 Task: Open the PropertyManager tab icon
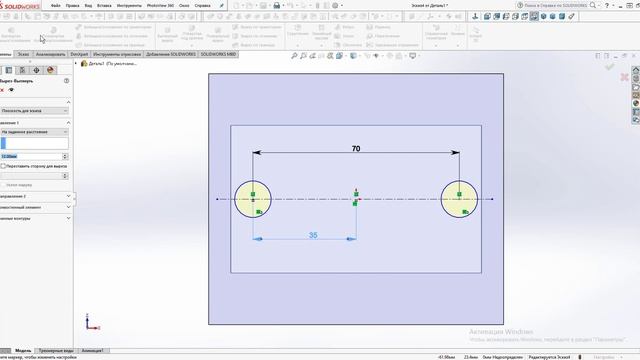pos(9,70)
